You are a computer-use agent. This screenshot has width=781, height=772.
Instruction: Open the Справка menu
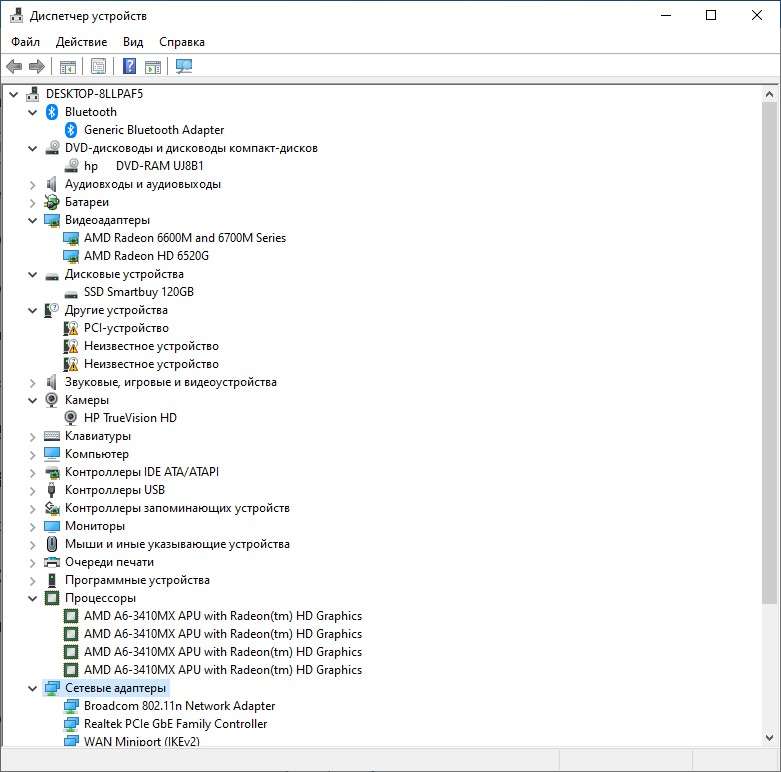tap(182, 42)
